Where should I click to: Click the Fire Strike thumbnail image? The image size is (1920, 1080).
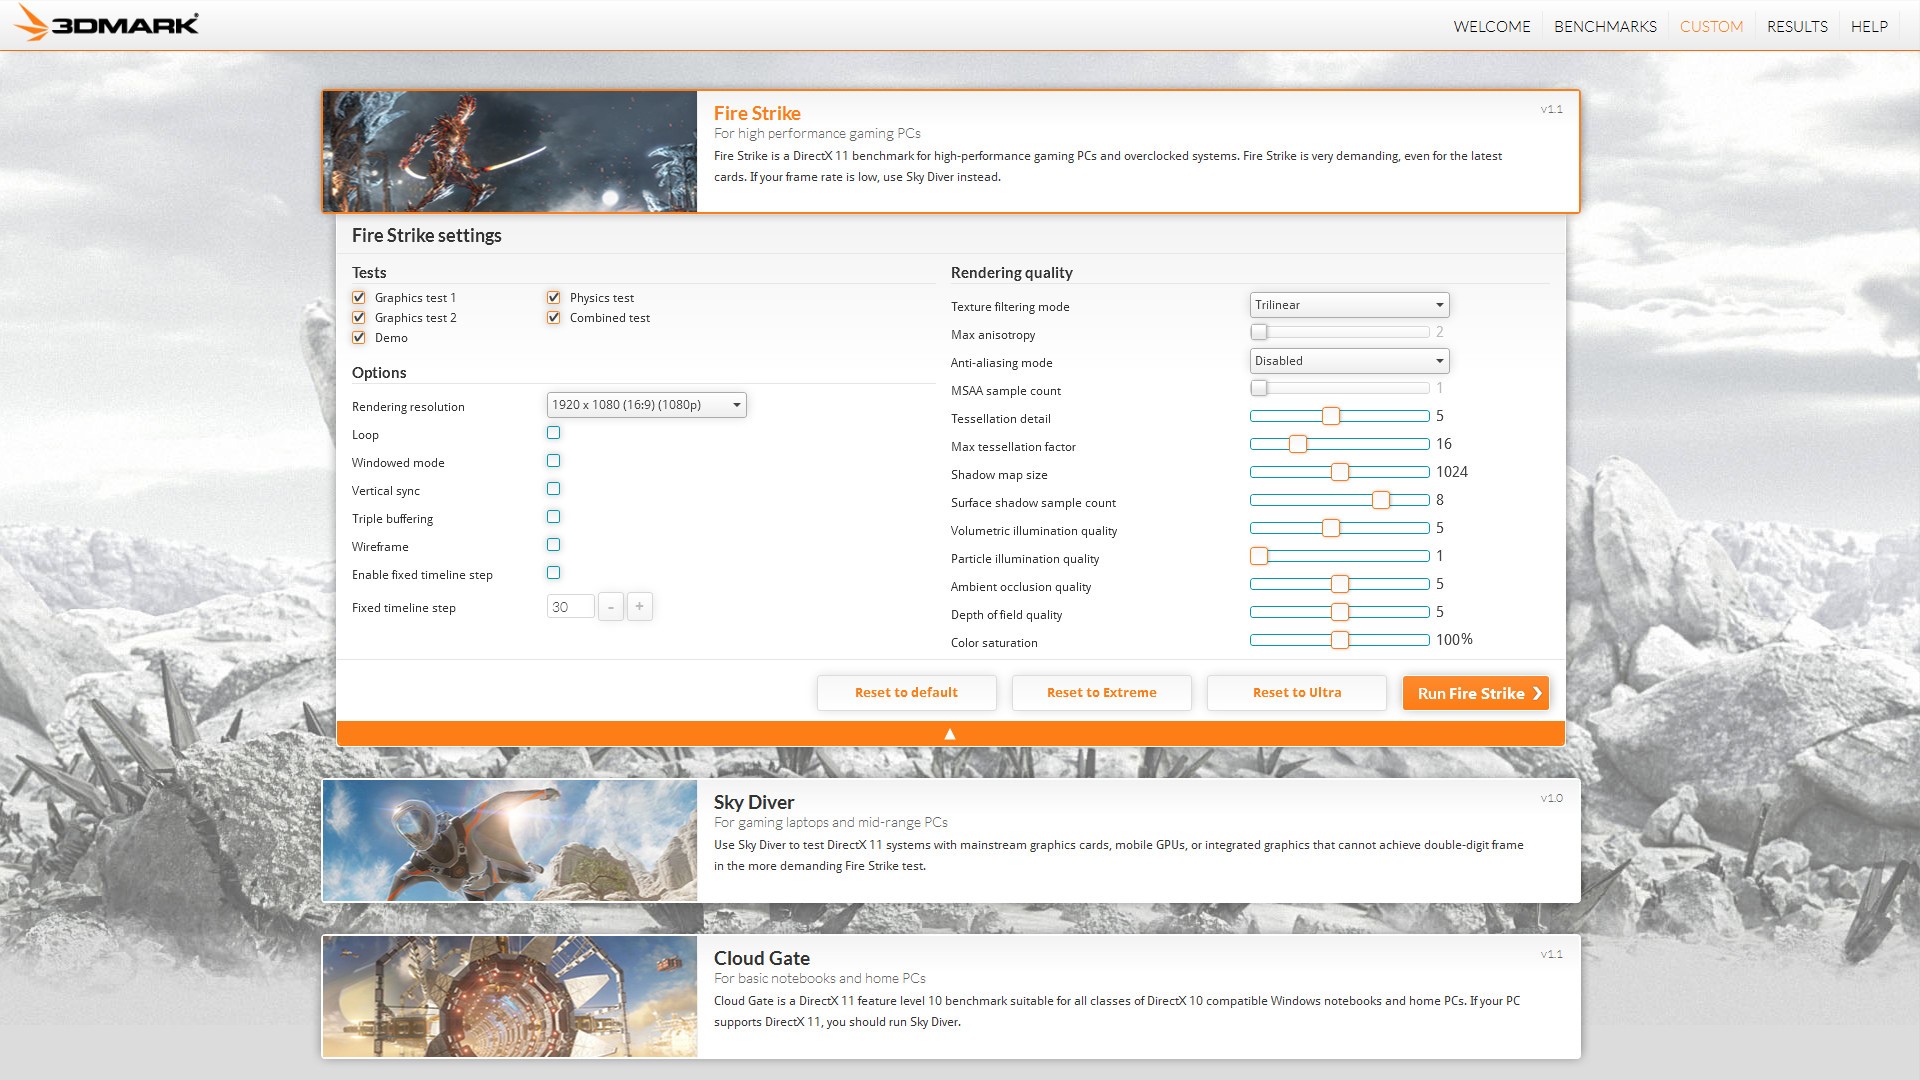coord(510,152)
